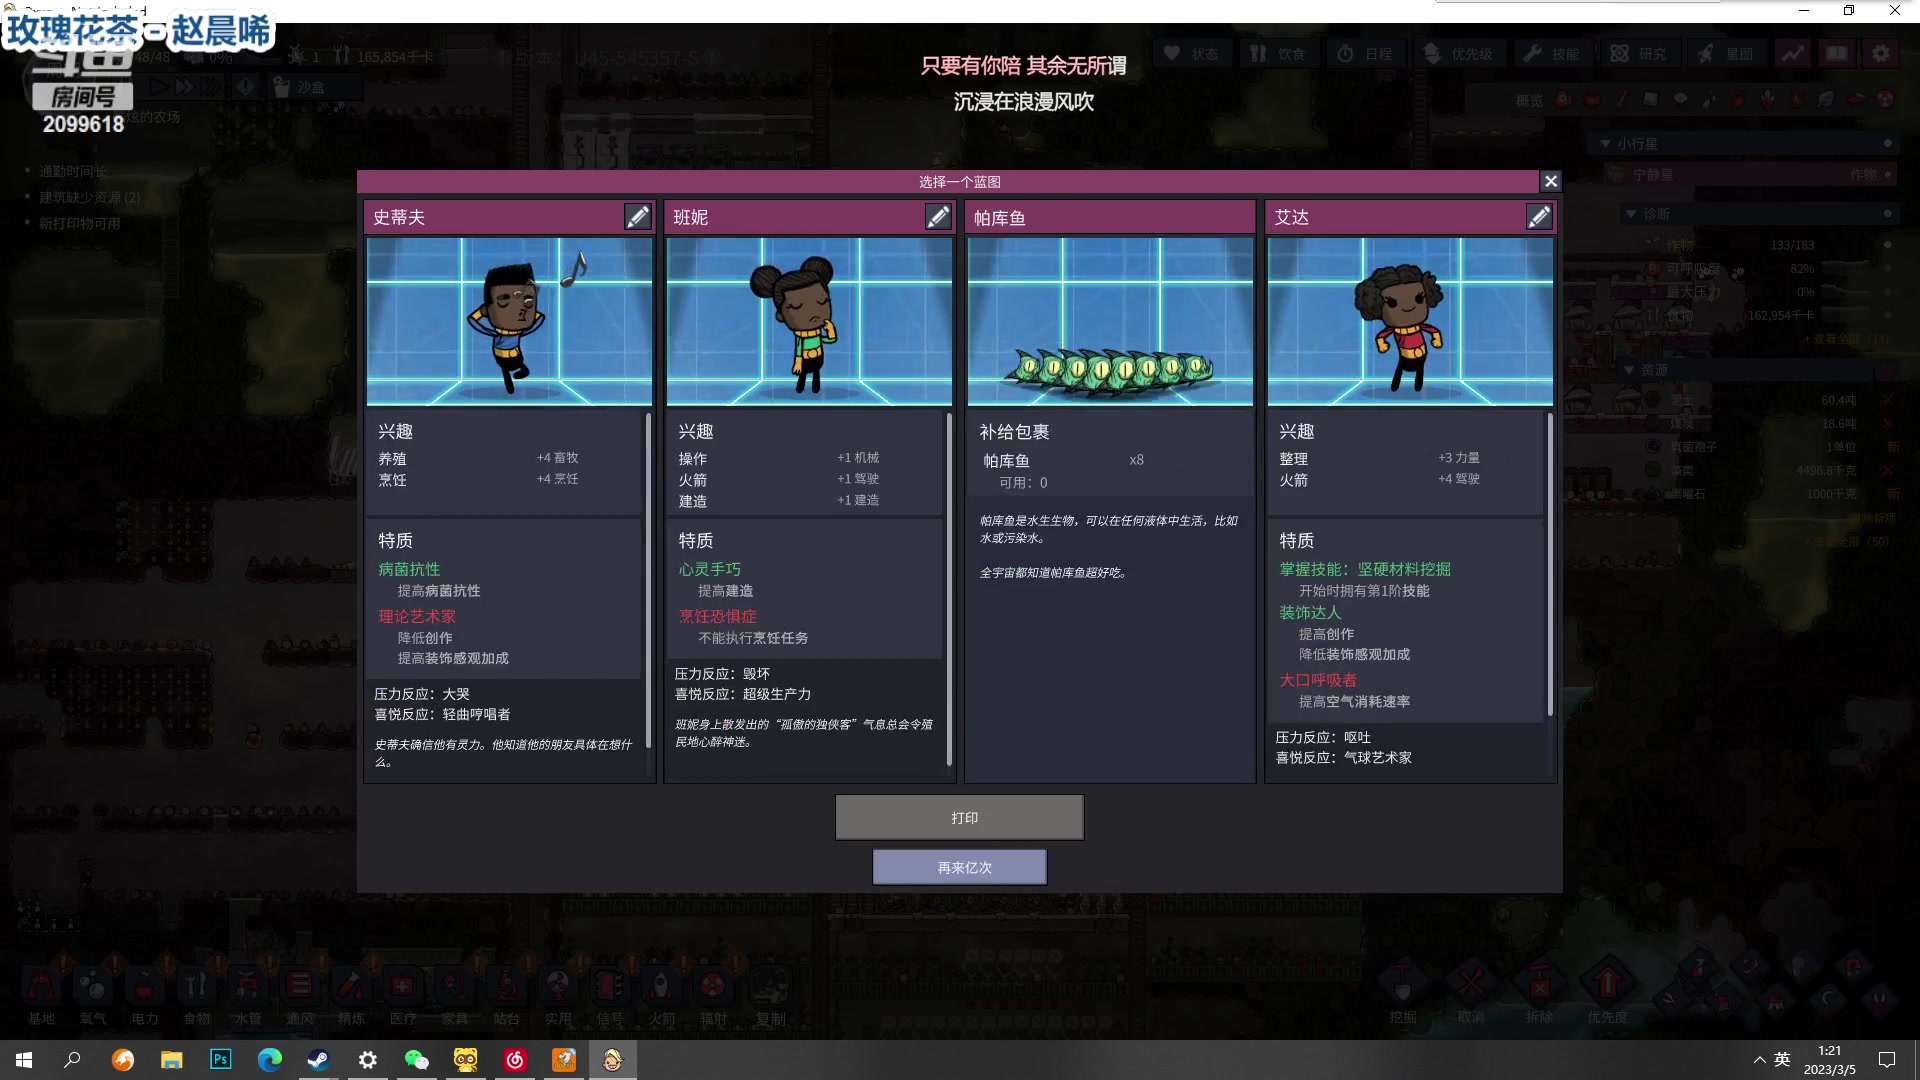Collapse the 资源 section triangle

click(x=1629, y=370)
